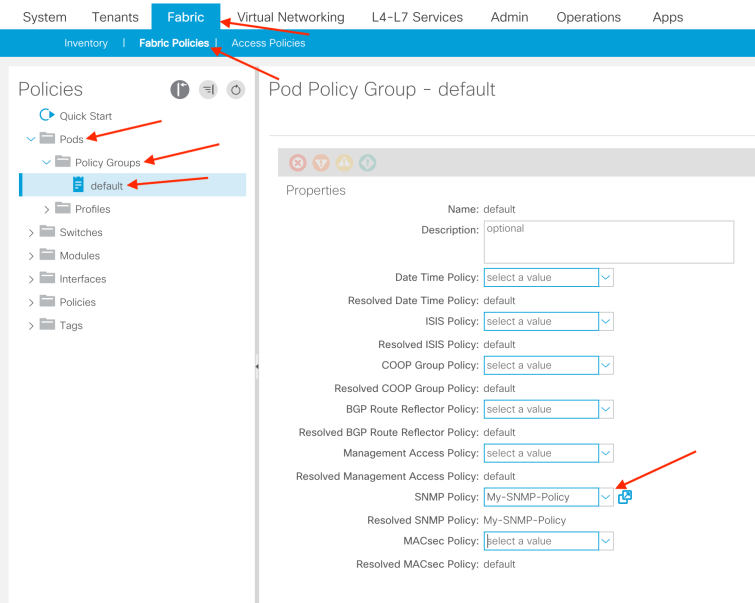Go to Inventory submenu

pyautogui.click(x=86, y=43)
